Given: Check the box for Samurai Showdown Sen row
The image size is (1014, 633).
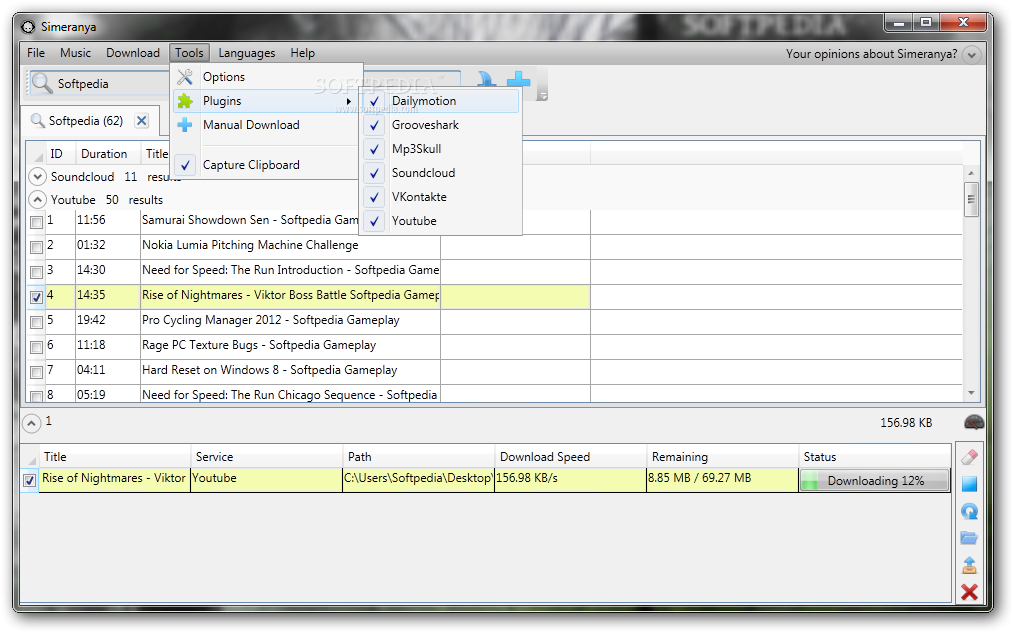Looking at the screenshot, I should click(x=36, y=222).
